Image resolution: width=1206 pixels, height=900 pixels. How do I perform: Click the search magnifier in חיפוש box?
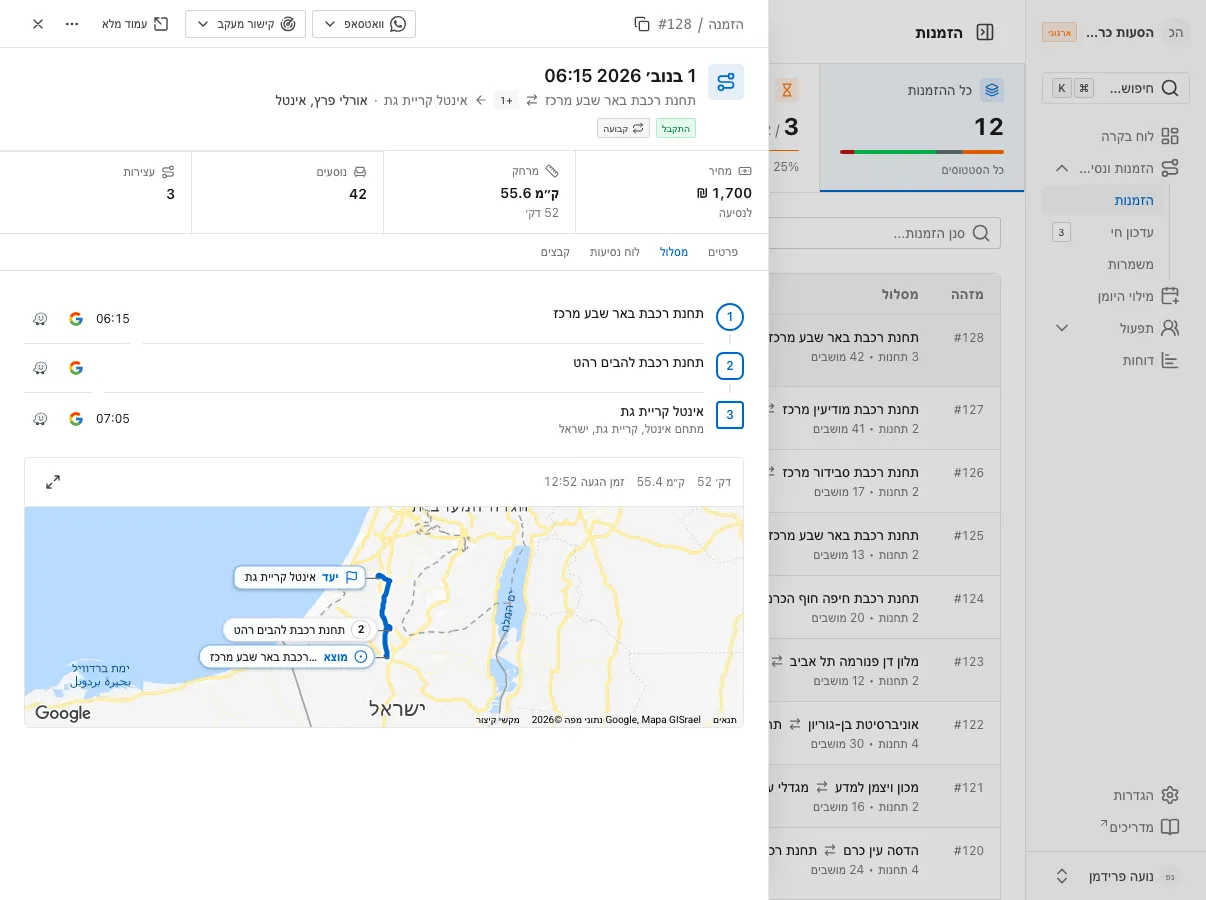[x=1170, y=88]
